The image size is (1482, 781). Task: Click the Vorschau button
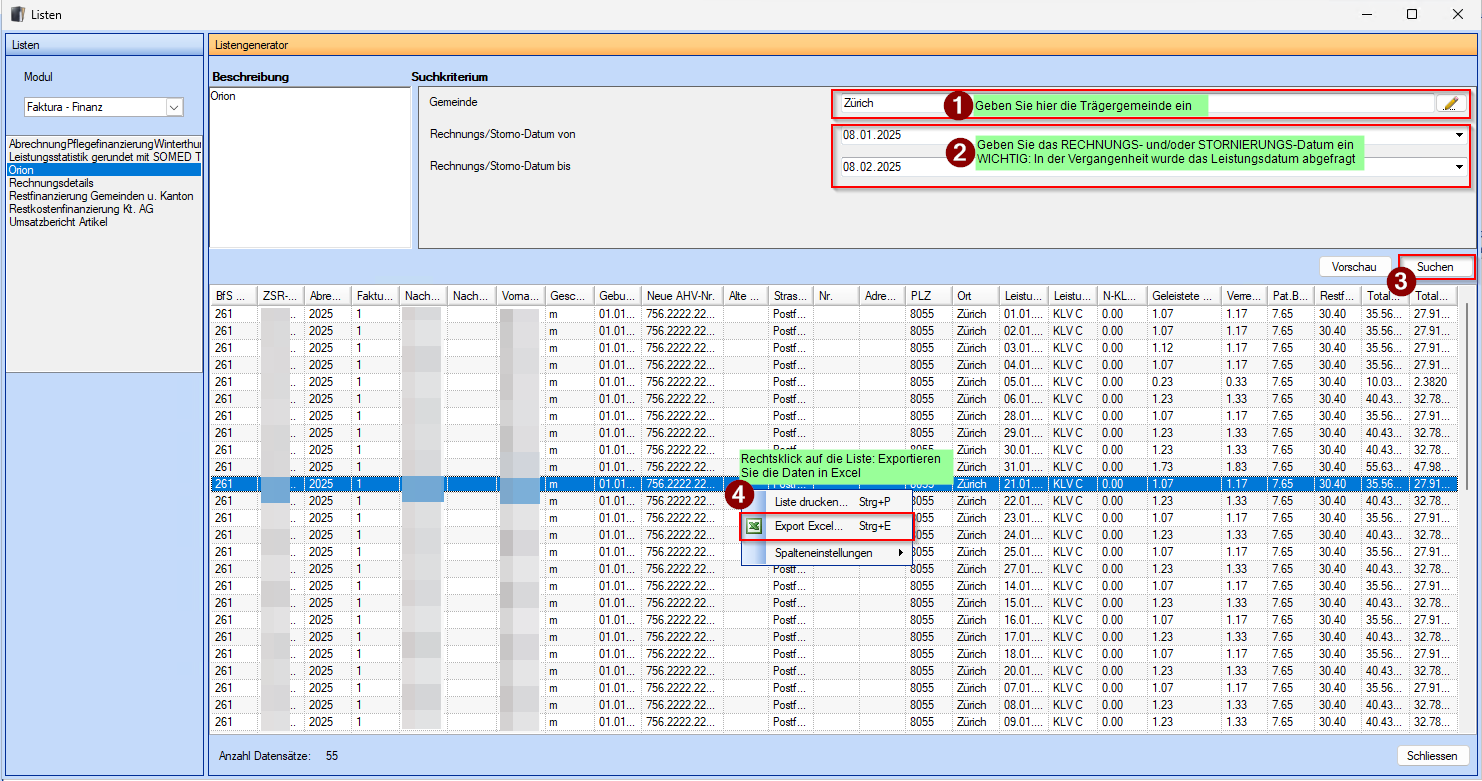pos(1354,267)
